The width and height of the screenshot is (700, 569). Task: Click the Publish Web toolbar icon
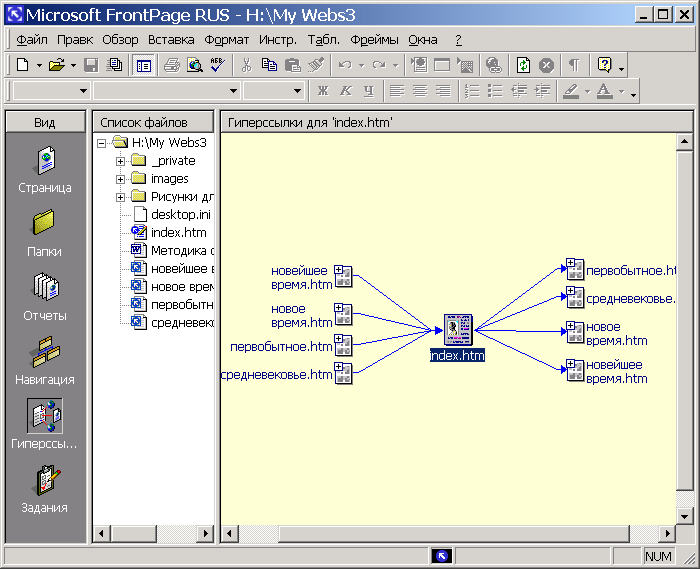click(115, 65)
